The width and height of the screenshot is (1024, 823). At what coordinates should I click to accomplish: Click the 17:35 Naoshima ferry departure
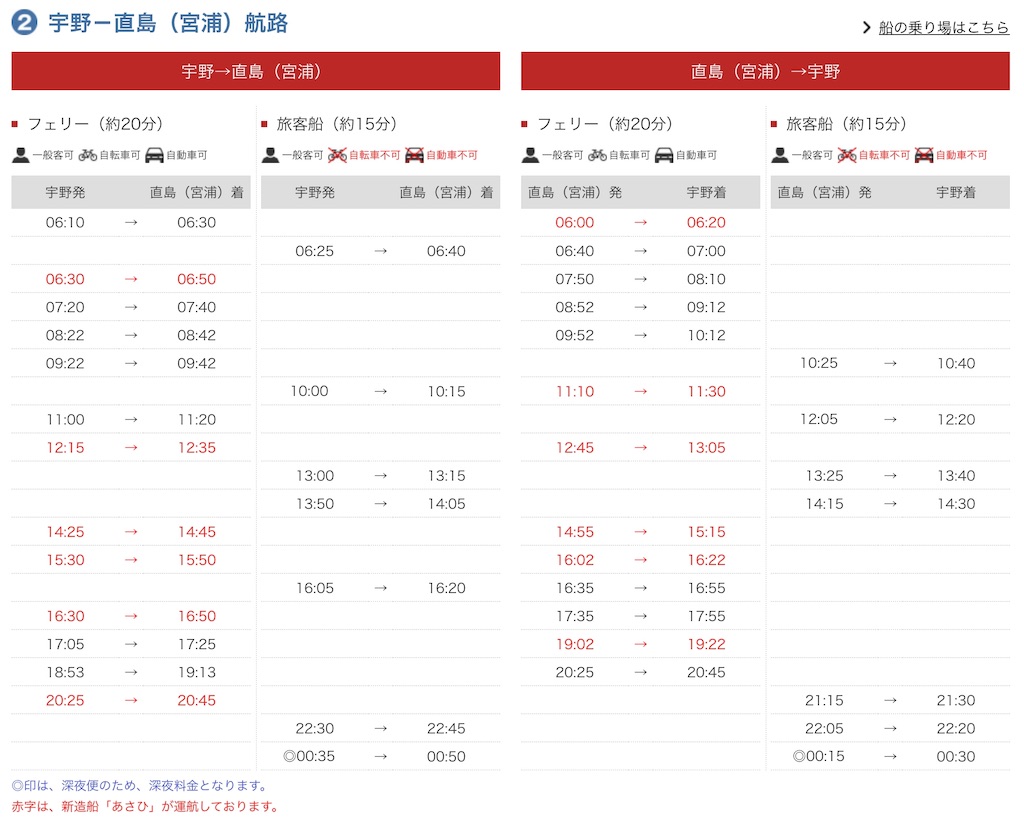[x=575, y=617]
